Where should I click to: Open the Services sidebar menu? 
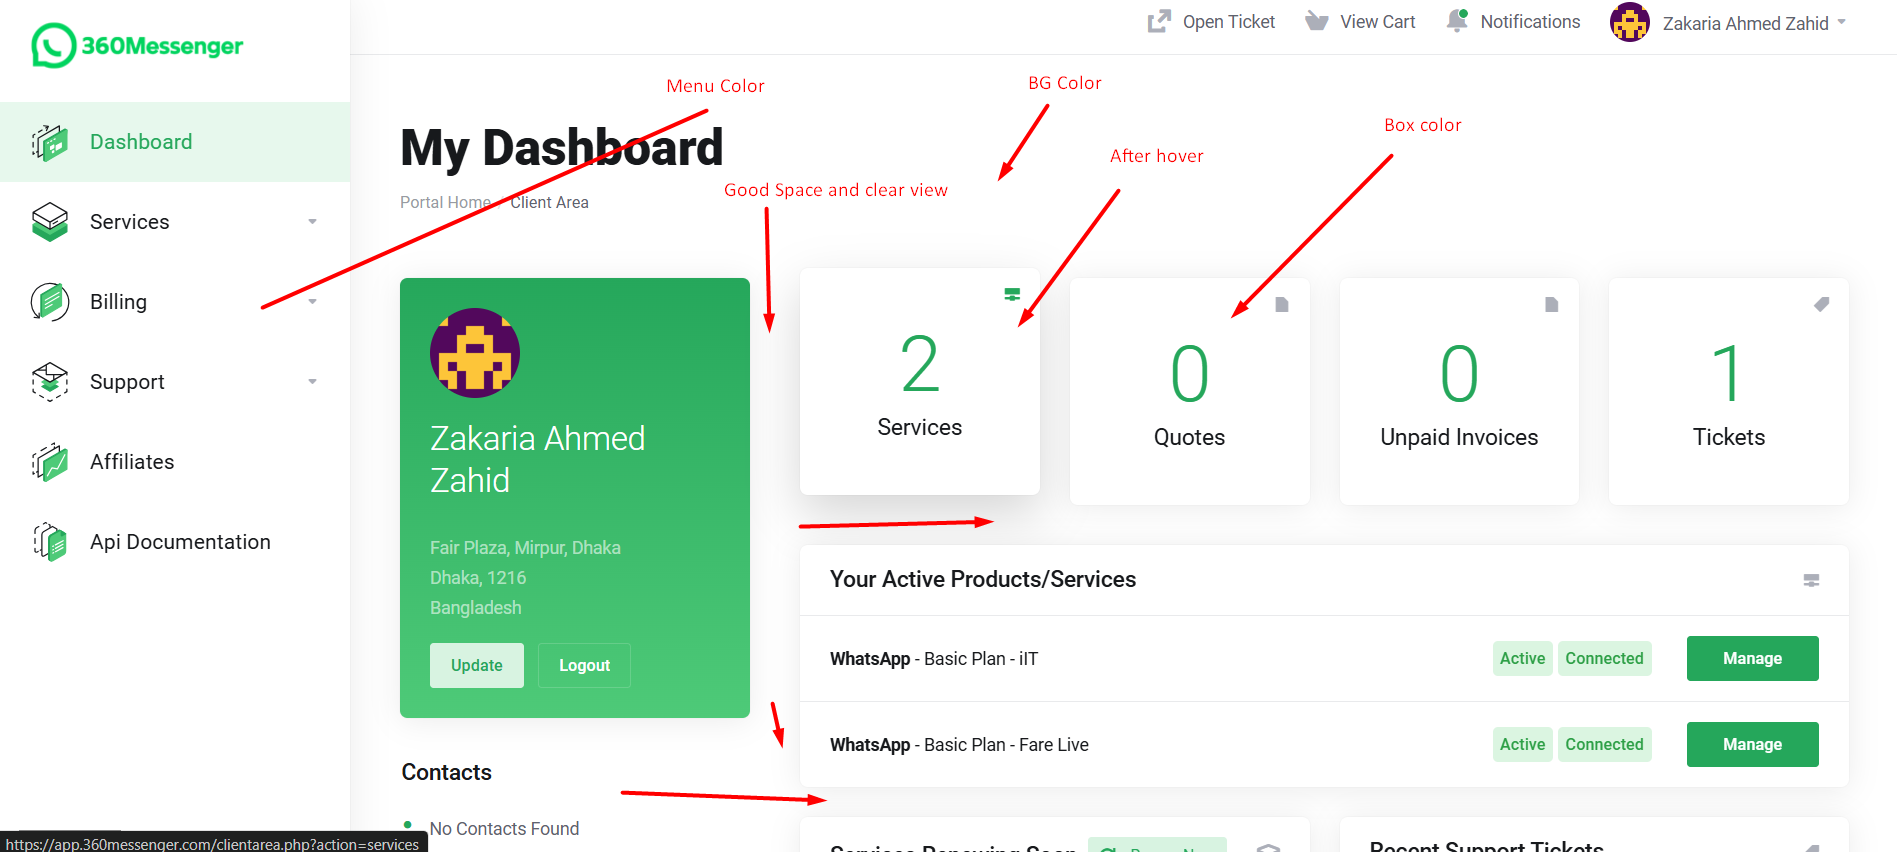point(175,222)
